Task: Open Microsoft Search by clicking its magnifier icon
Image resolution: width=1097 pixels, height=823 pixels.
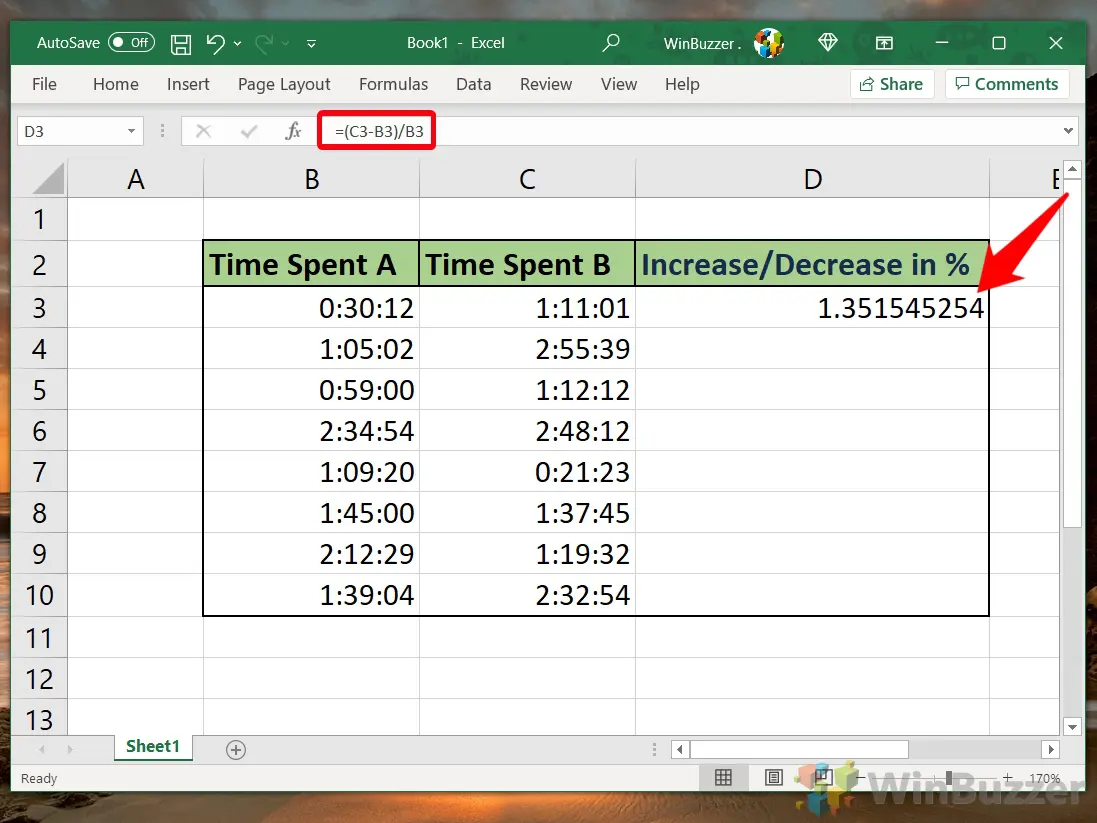Action: [611, 43]
